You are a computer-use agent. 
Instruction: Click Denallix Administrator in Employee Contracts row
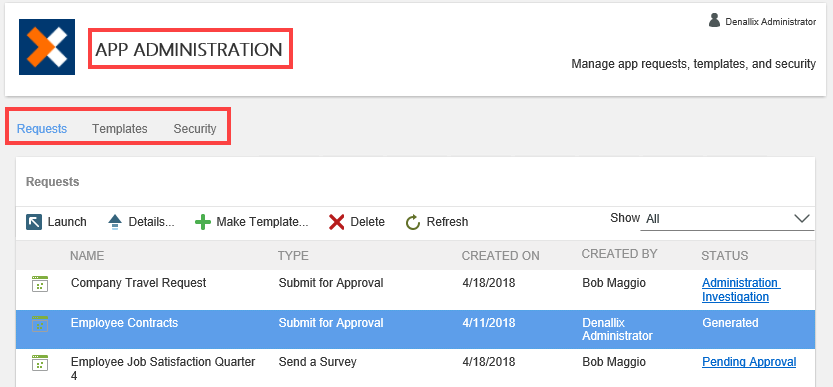pos(617,329)
